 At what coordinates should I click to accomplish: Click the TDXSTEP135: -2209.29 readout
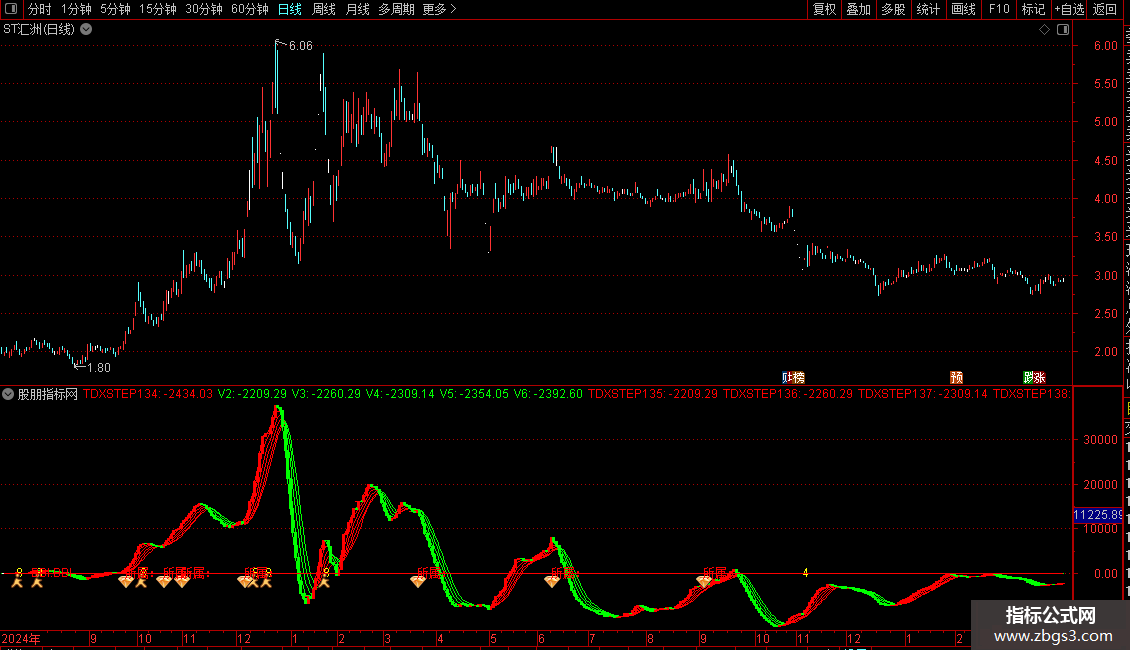[653, 394]
